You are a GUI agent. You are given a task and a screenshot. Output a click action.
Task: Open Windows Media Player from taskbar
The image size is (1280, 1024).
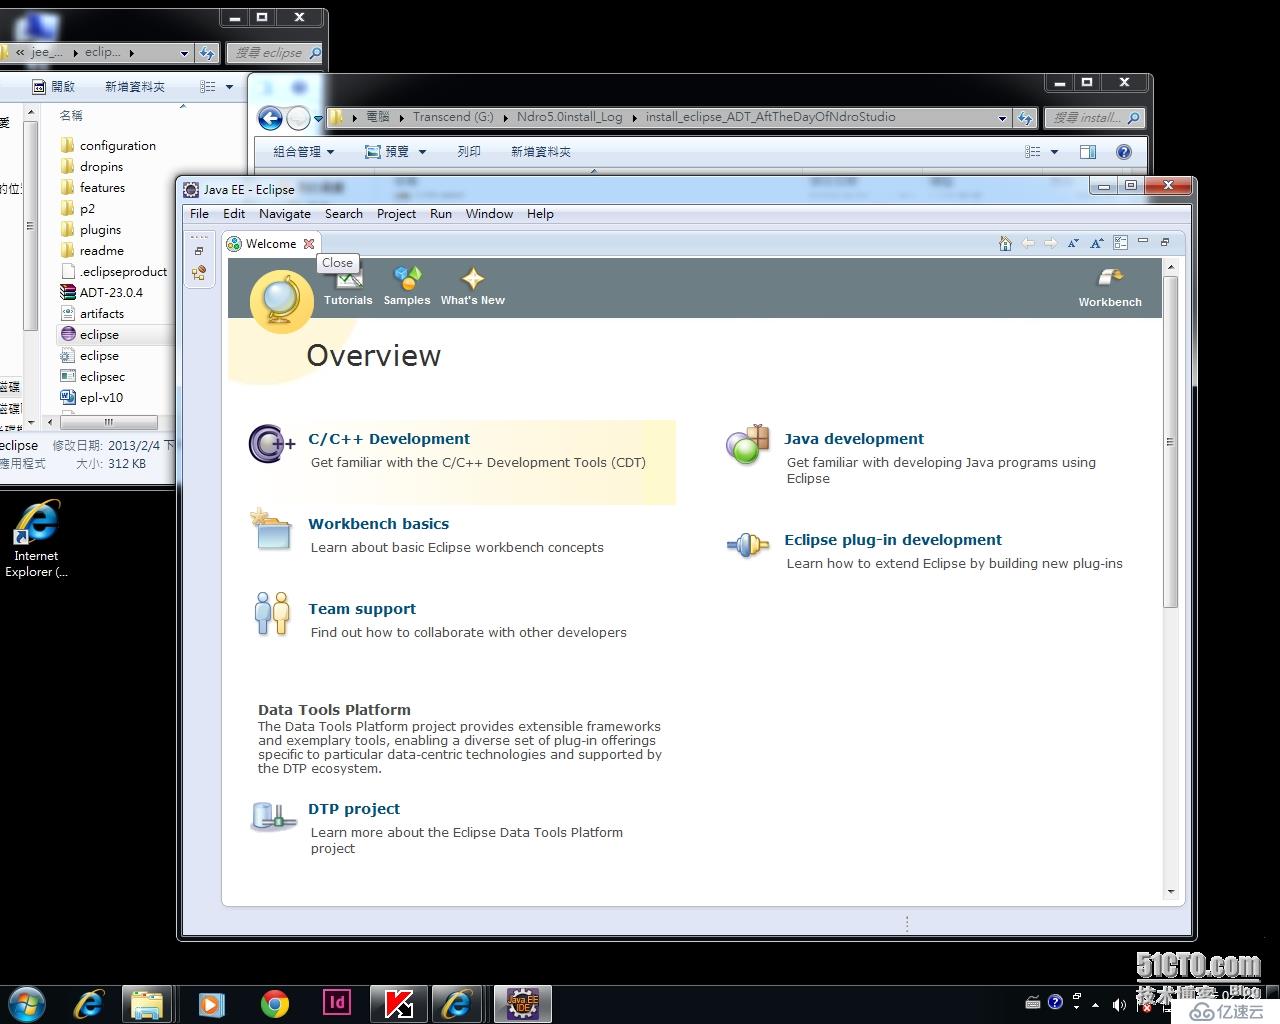point(211,1004)
